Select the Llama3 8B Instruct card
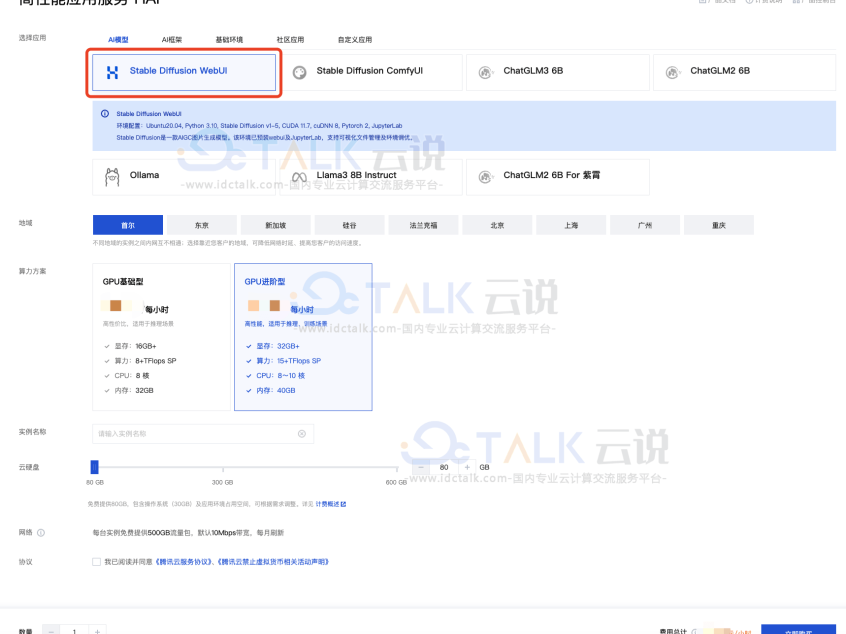This screenshot has width=846, height=634. [371, 176]
